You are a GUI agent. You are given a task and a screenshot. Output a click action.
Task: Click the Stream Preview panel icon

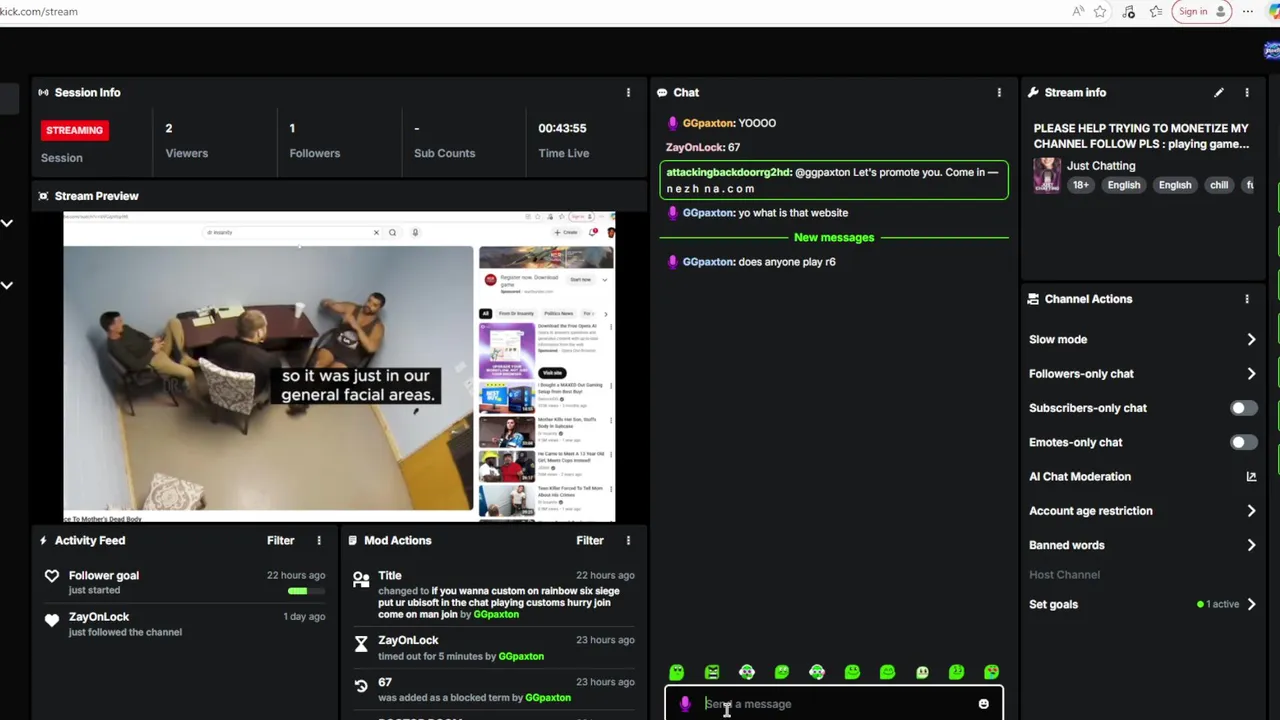coord(43,196)
